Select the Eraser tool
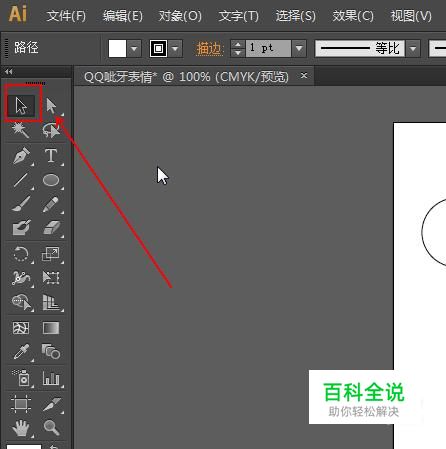446x449 pixels. tap(51, 228)
